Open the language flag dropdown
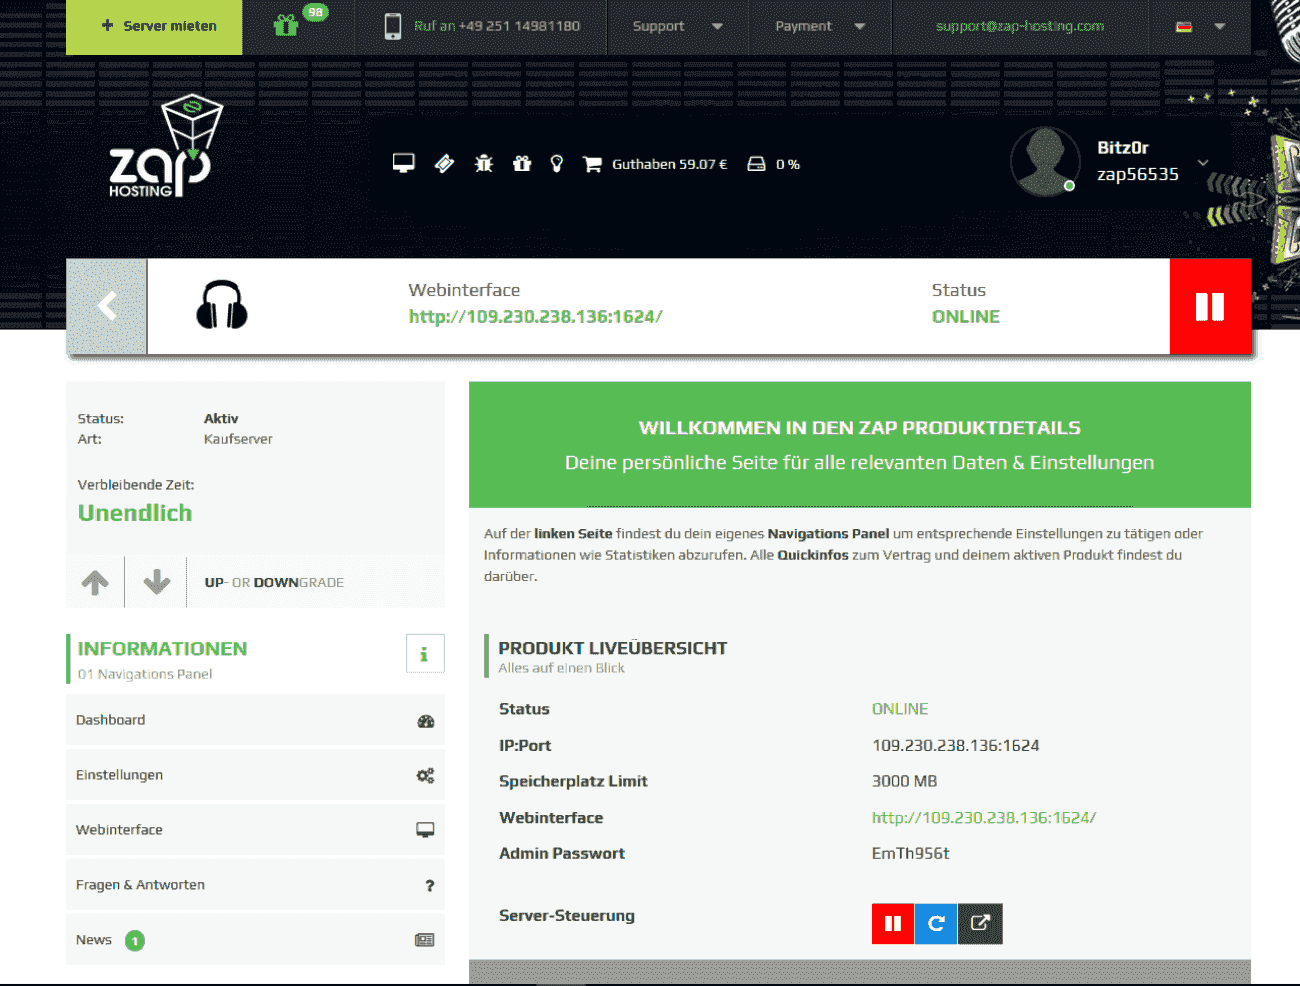This screenshot has height=986, width=1300. point(1201,26)
